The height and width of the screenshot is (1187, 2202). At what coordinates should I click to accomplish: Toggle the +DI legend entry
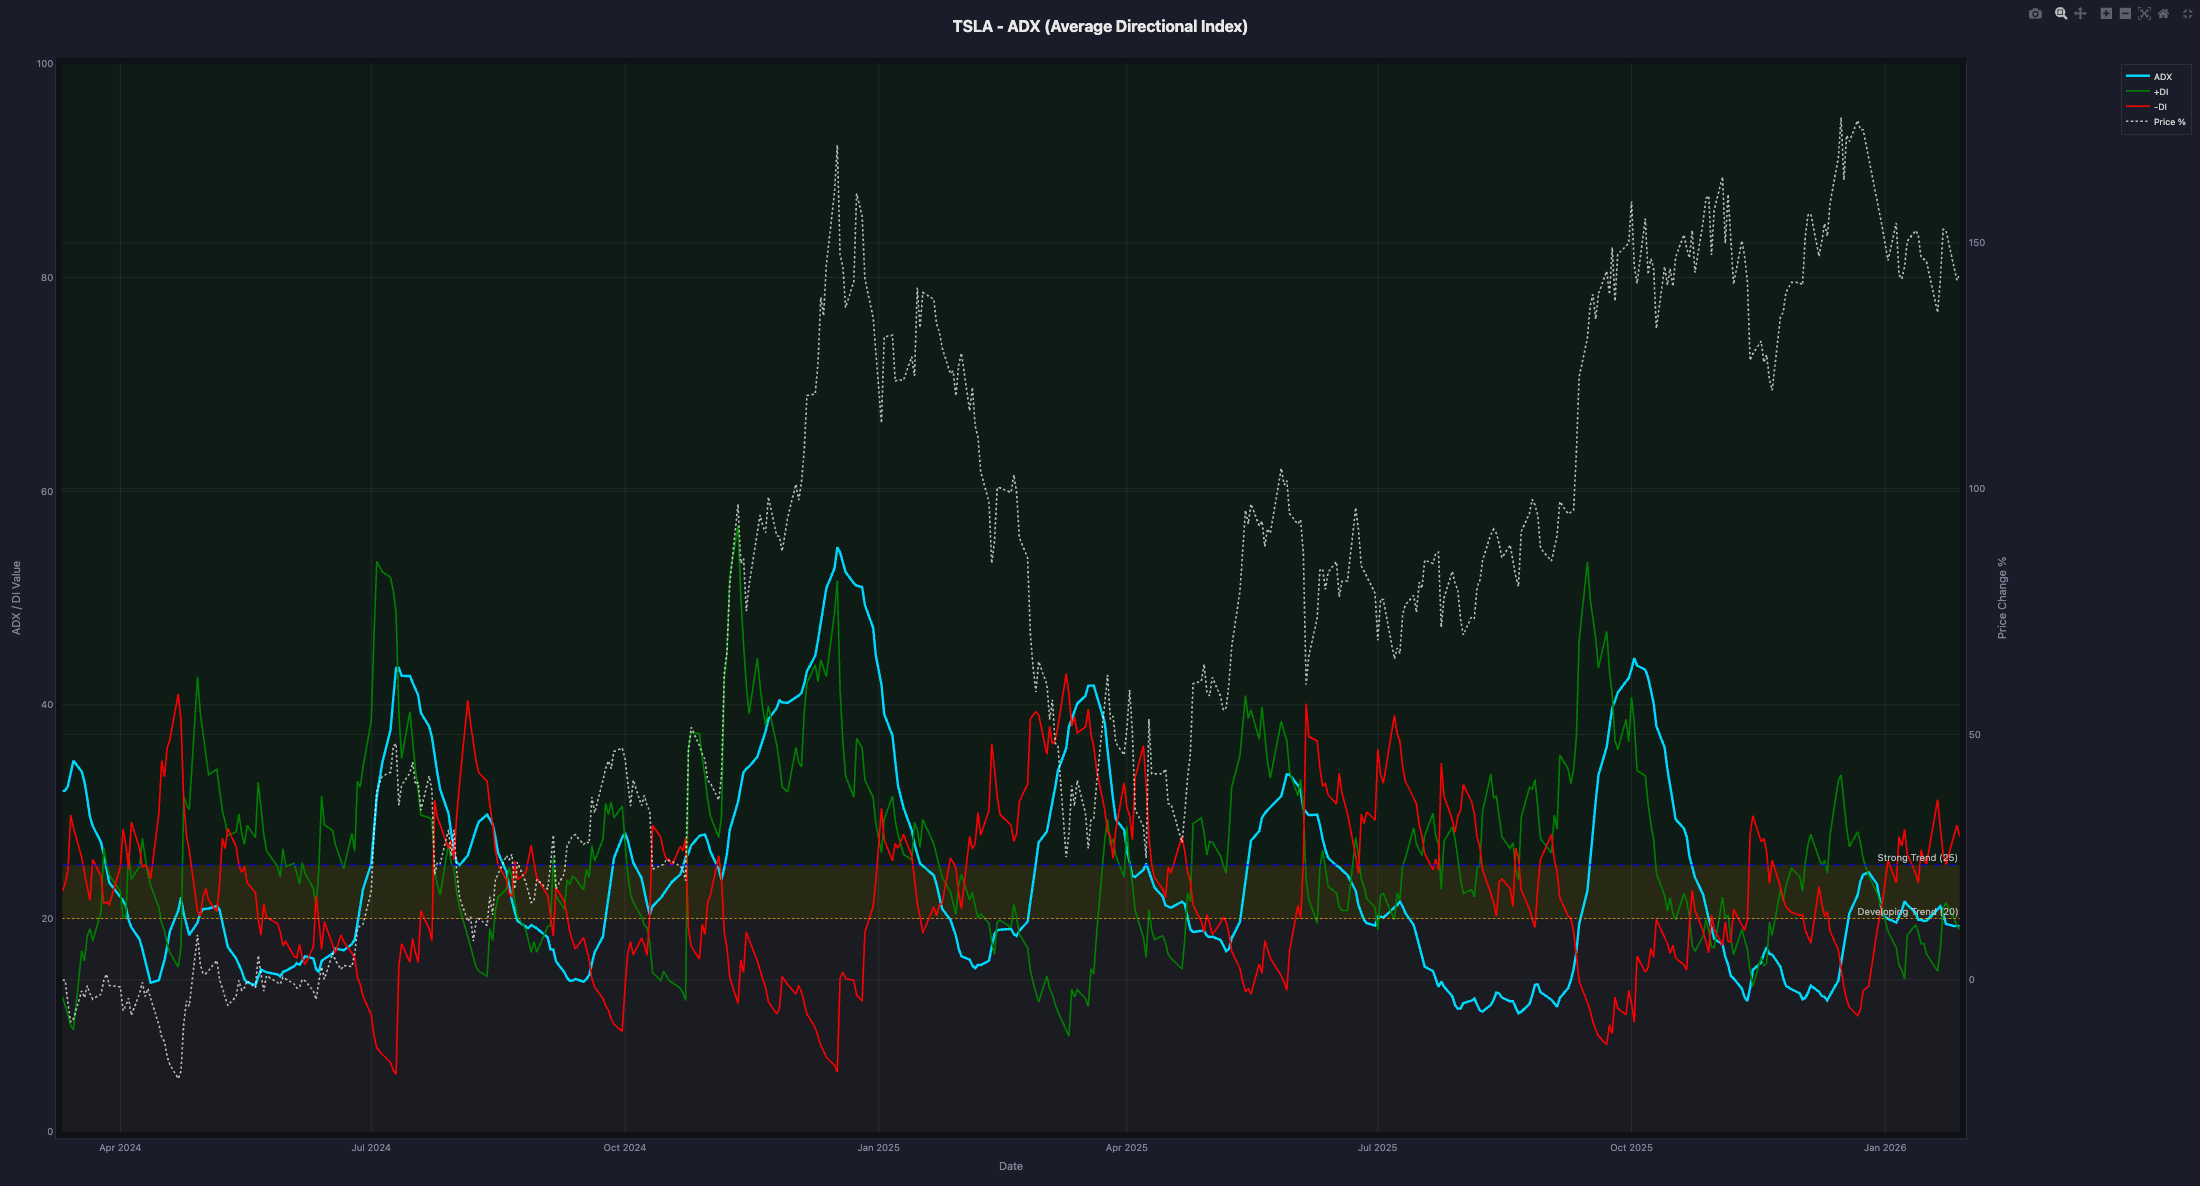[x=2161, y=91]
